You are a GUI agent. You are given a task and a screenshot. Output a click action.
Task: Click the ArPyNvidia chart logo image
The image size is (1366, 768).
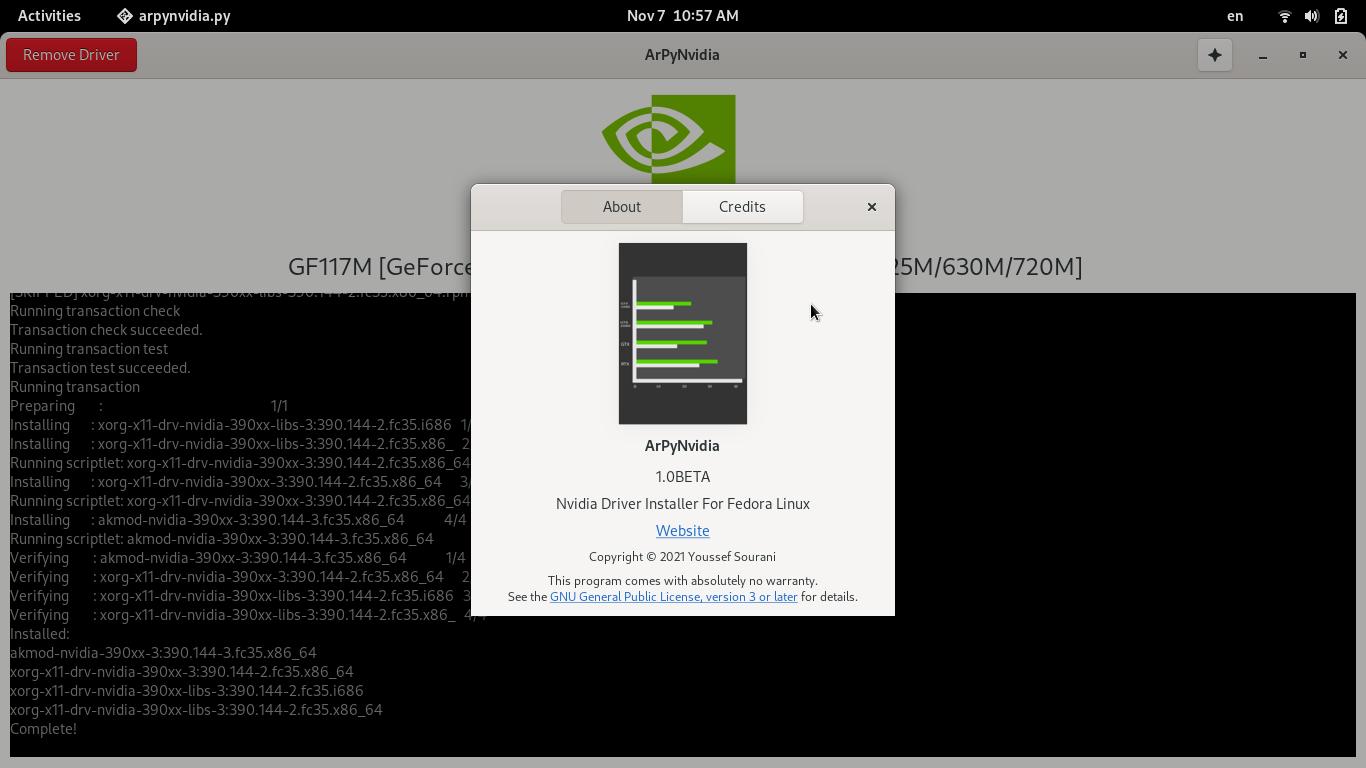coord(683,333)
